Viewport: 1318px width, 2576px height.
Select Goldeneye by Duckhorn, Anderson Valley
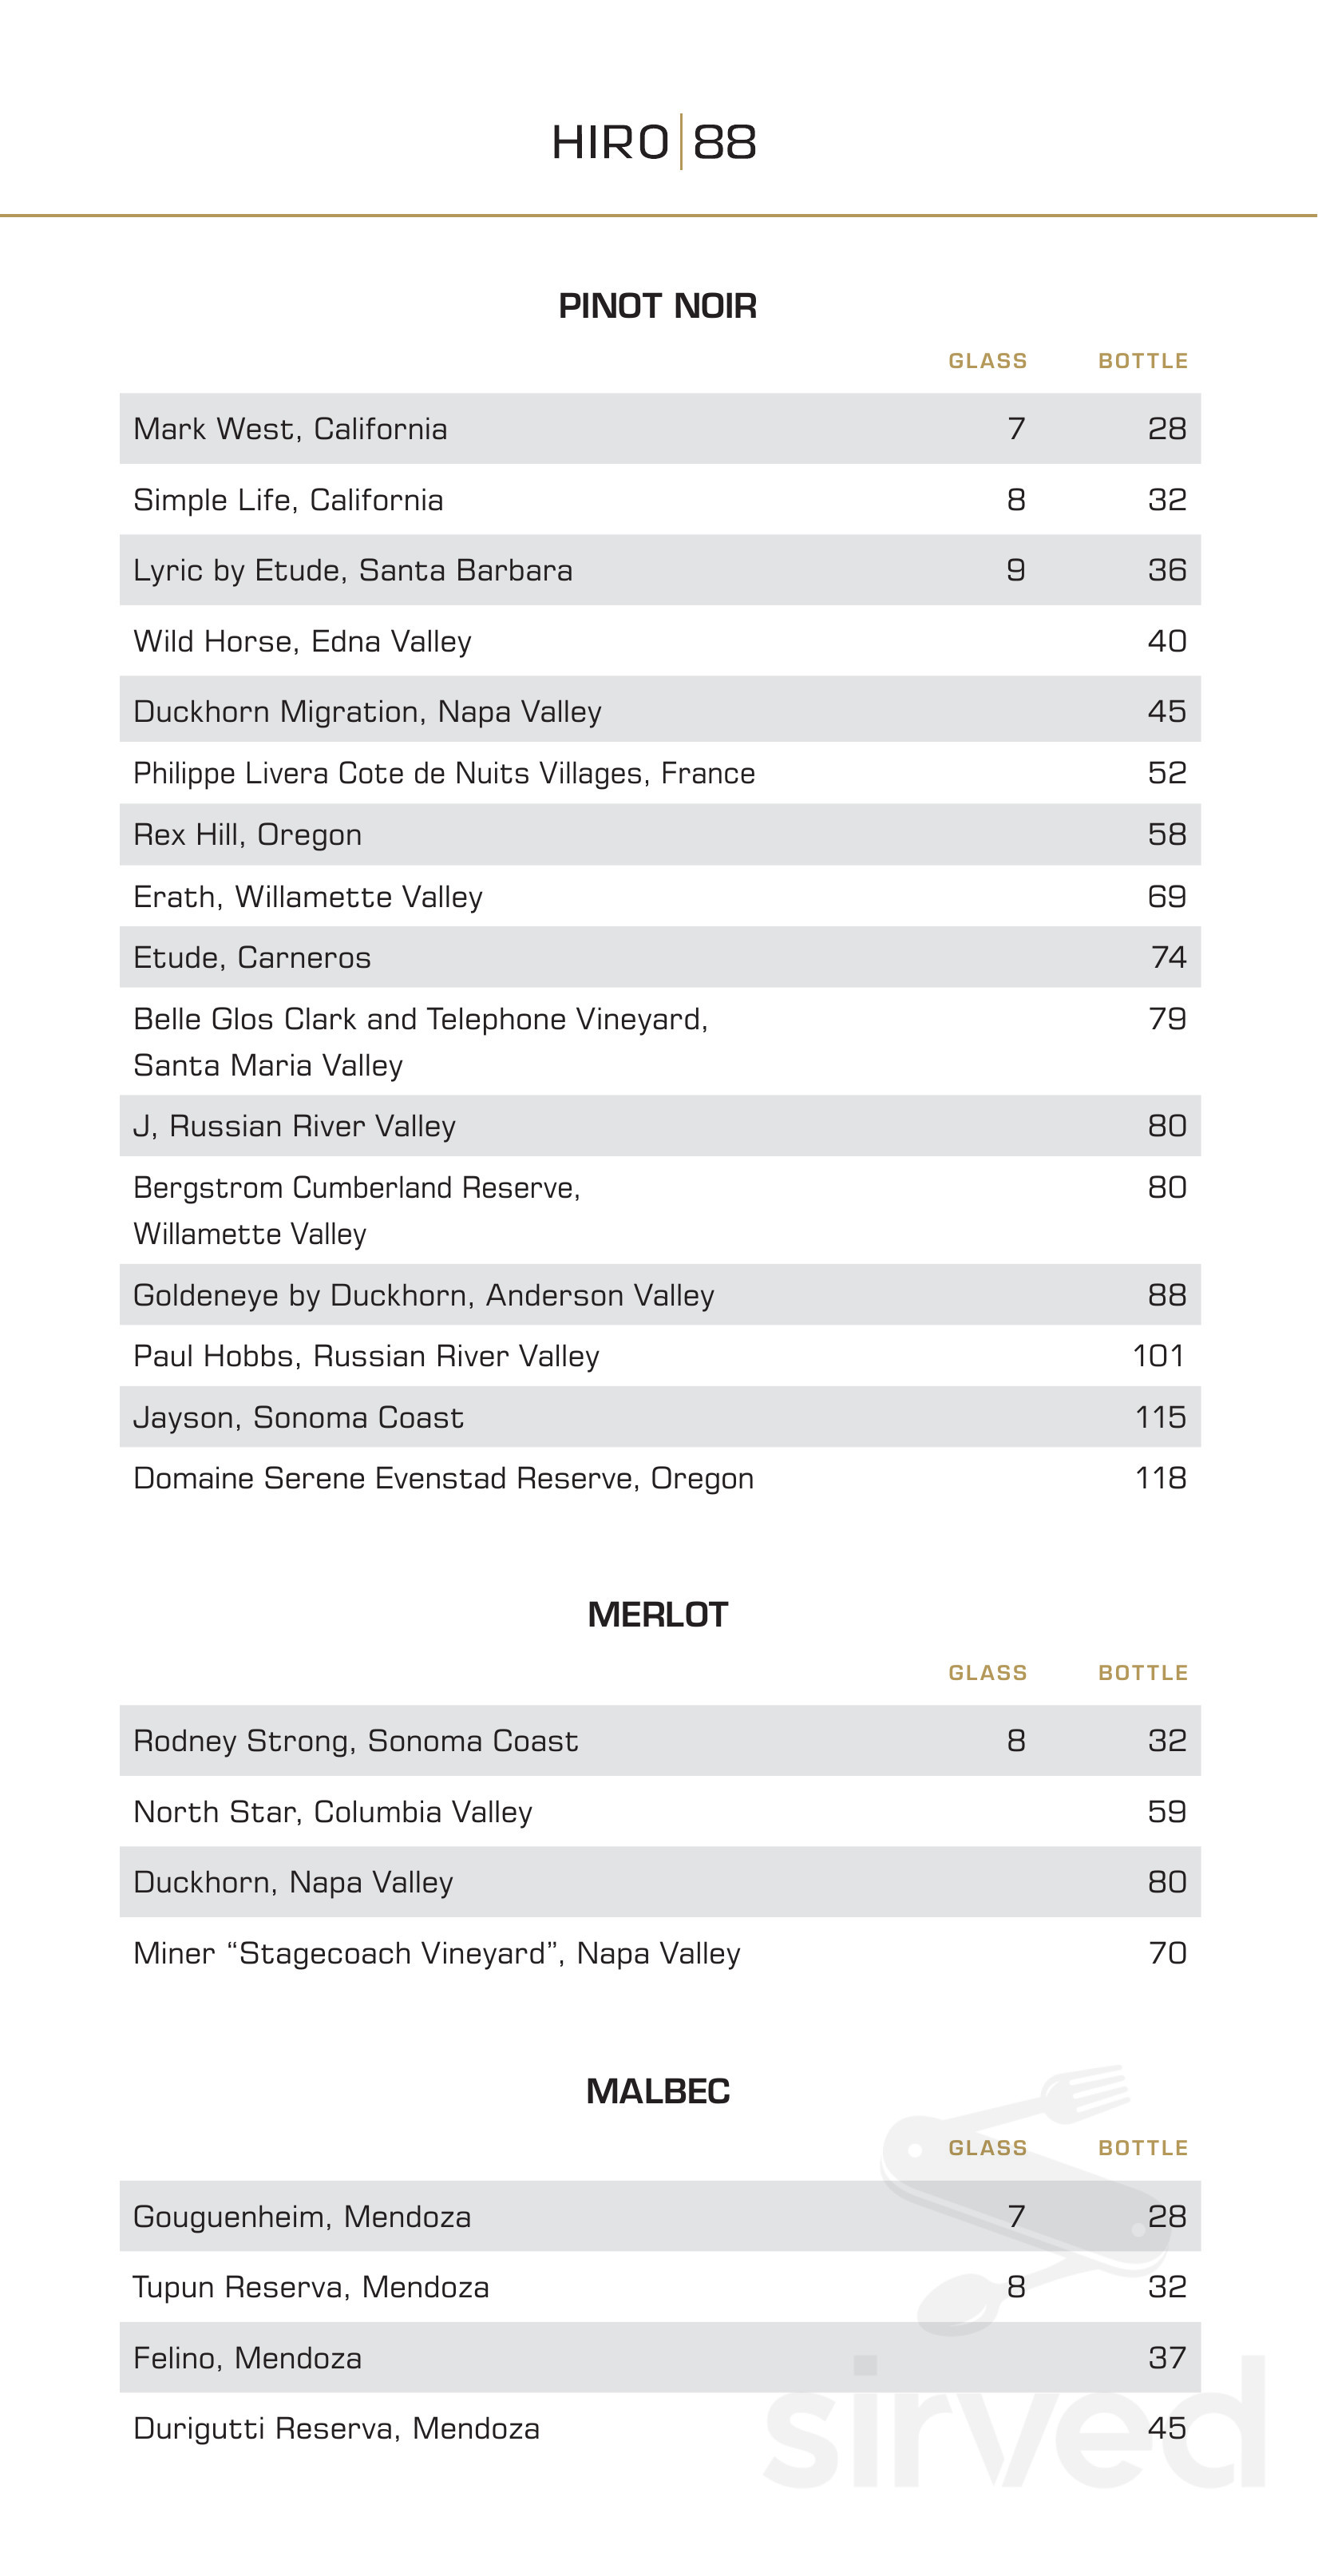click(423, 1295)
